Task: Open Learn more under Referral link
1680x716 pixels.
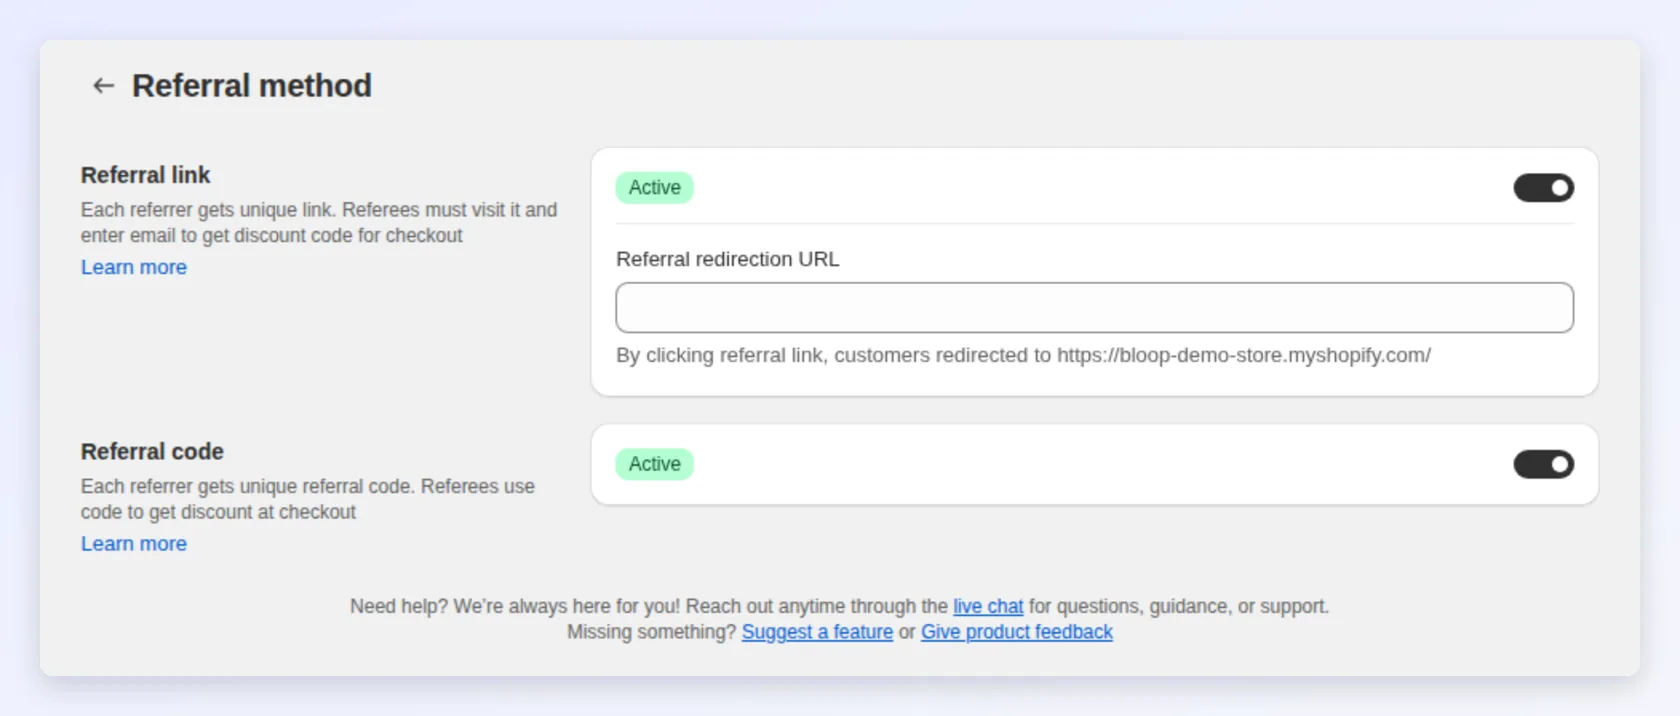Action: click(x=134, y=267)
